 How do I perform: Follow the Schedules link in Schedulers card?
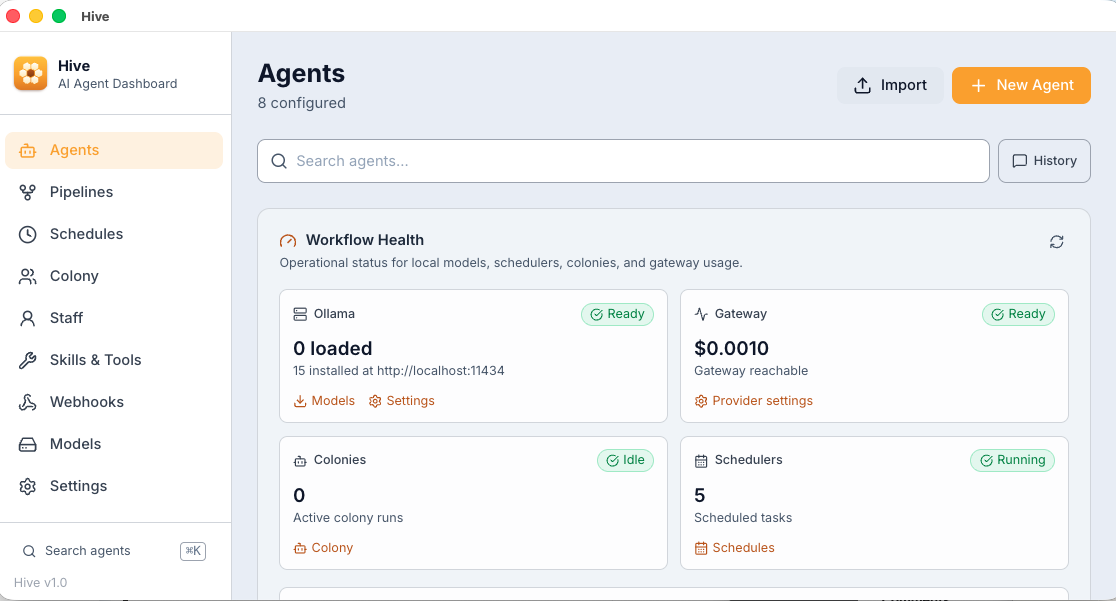tap(735, 548)
